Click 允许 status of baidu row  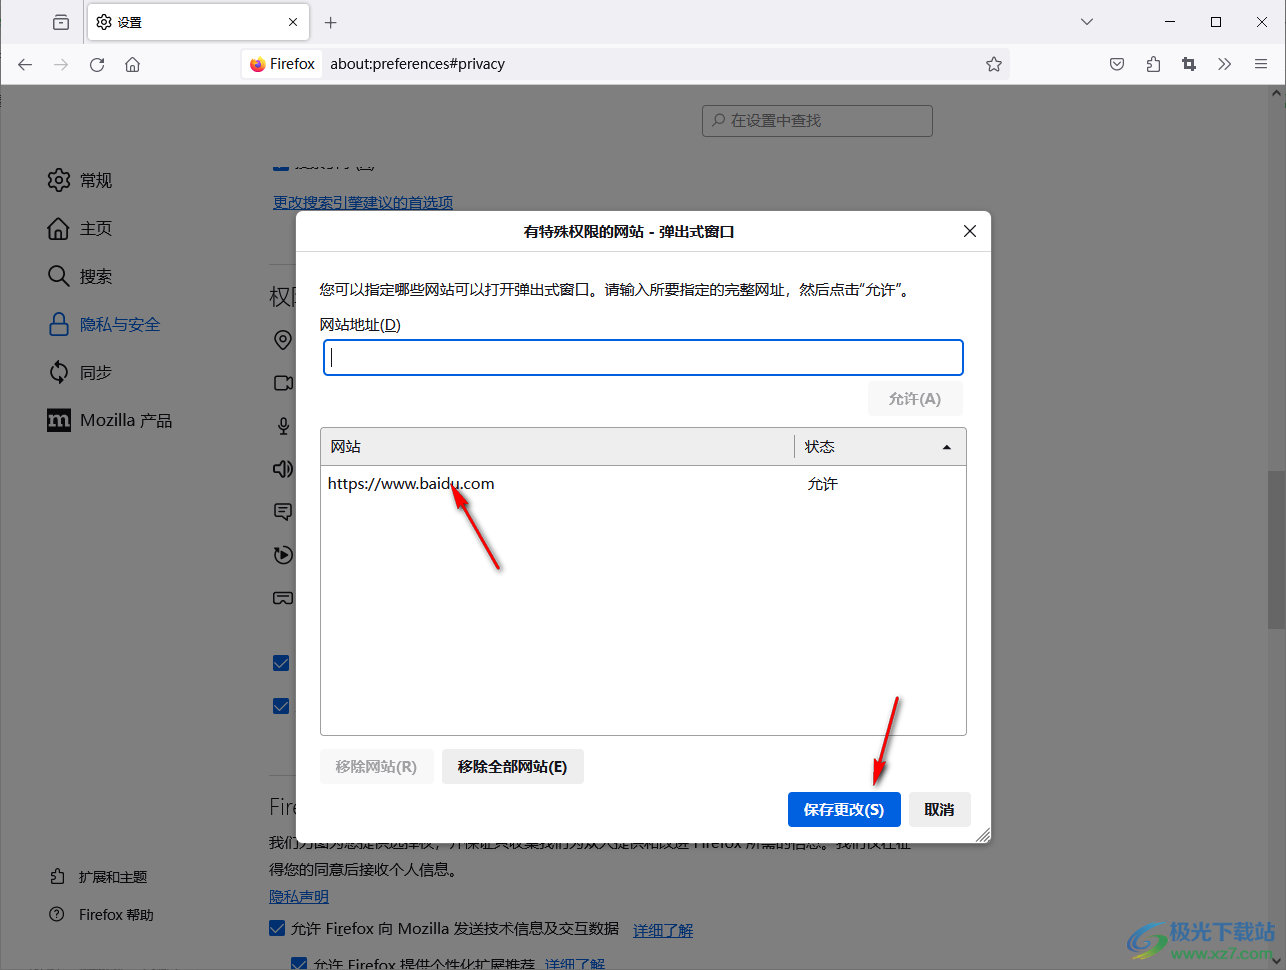click(823, 484)
